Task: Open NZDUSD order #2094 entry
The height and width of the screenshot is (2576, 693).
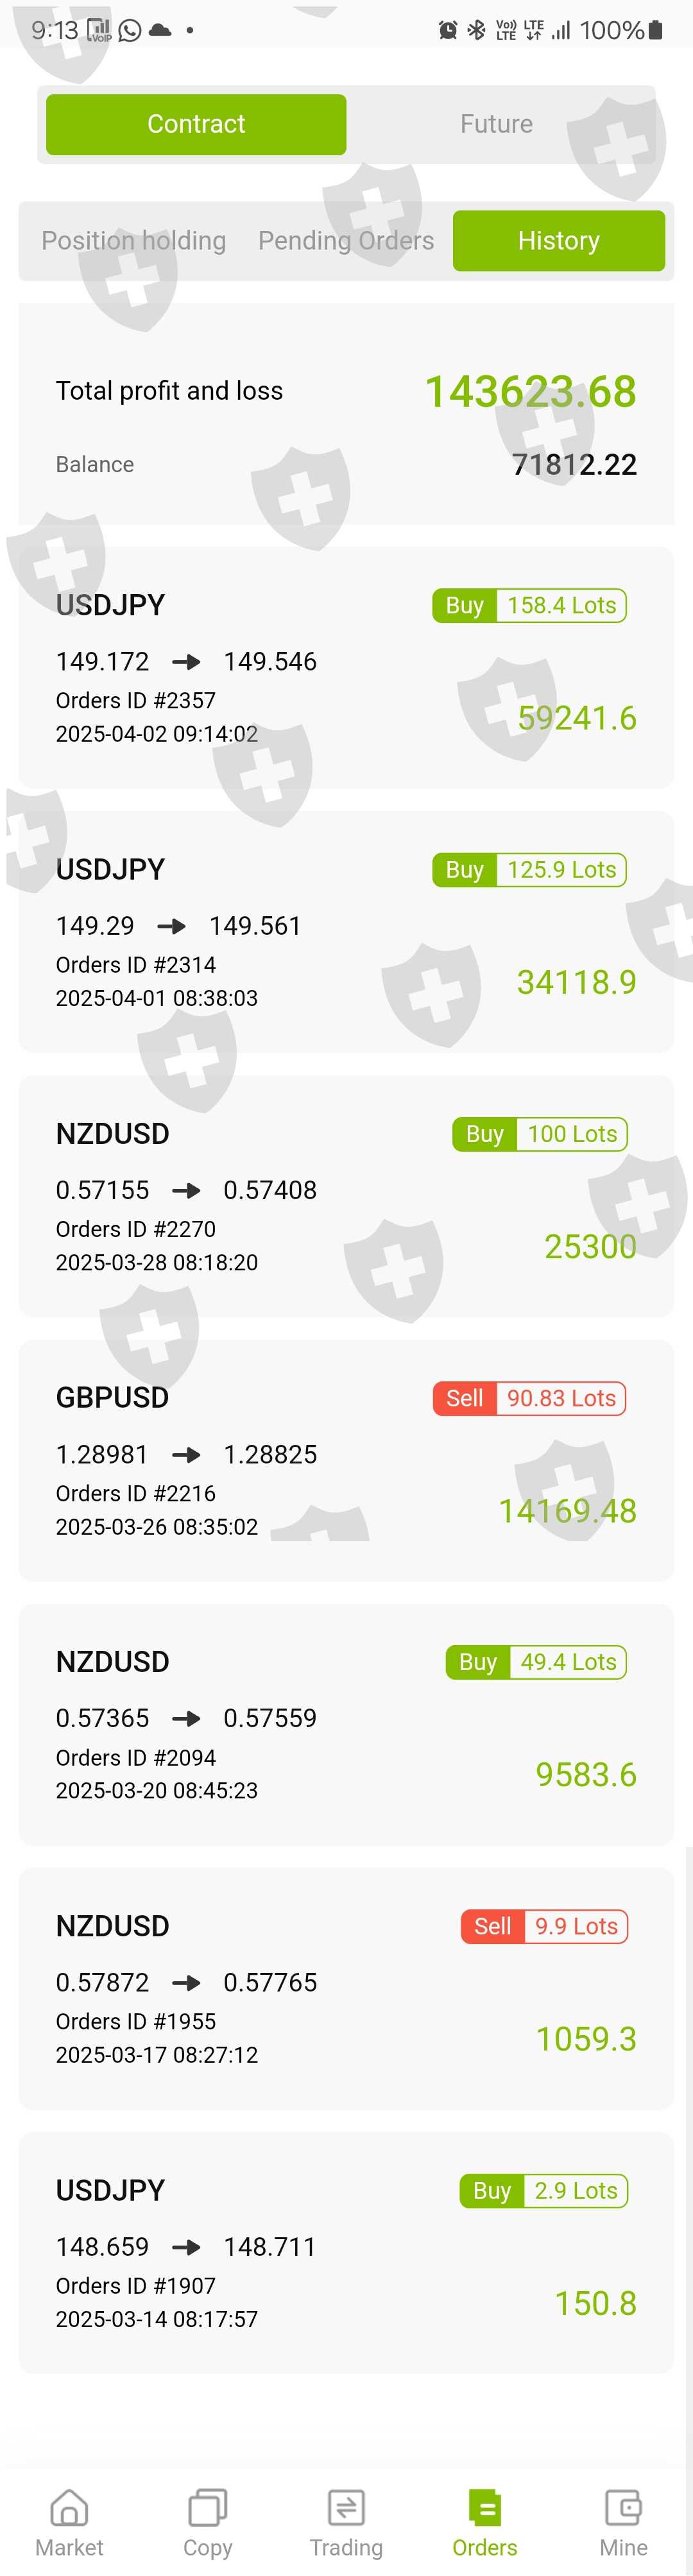Action: 346,1724
